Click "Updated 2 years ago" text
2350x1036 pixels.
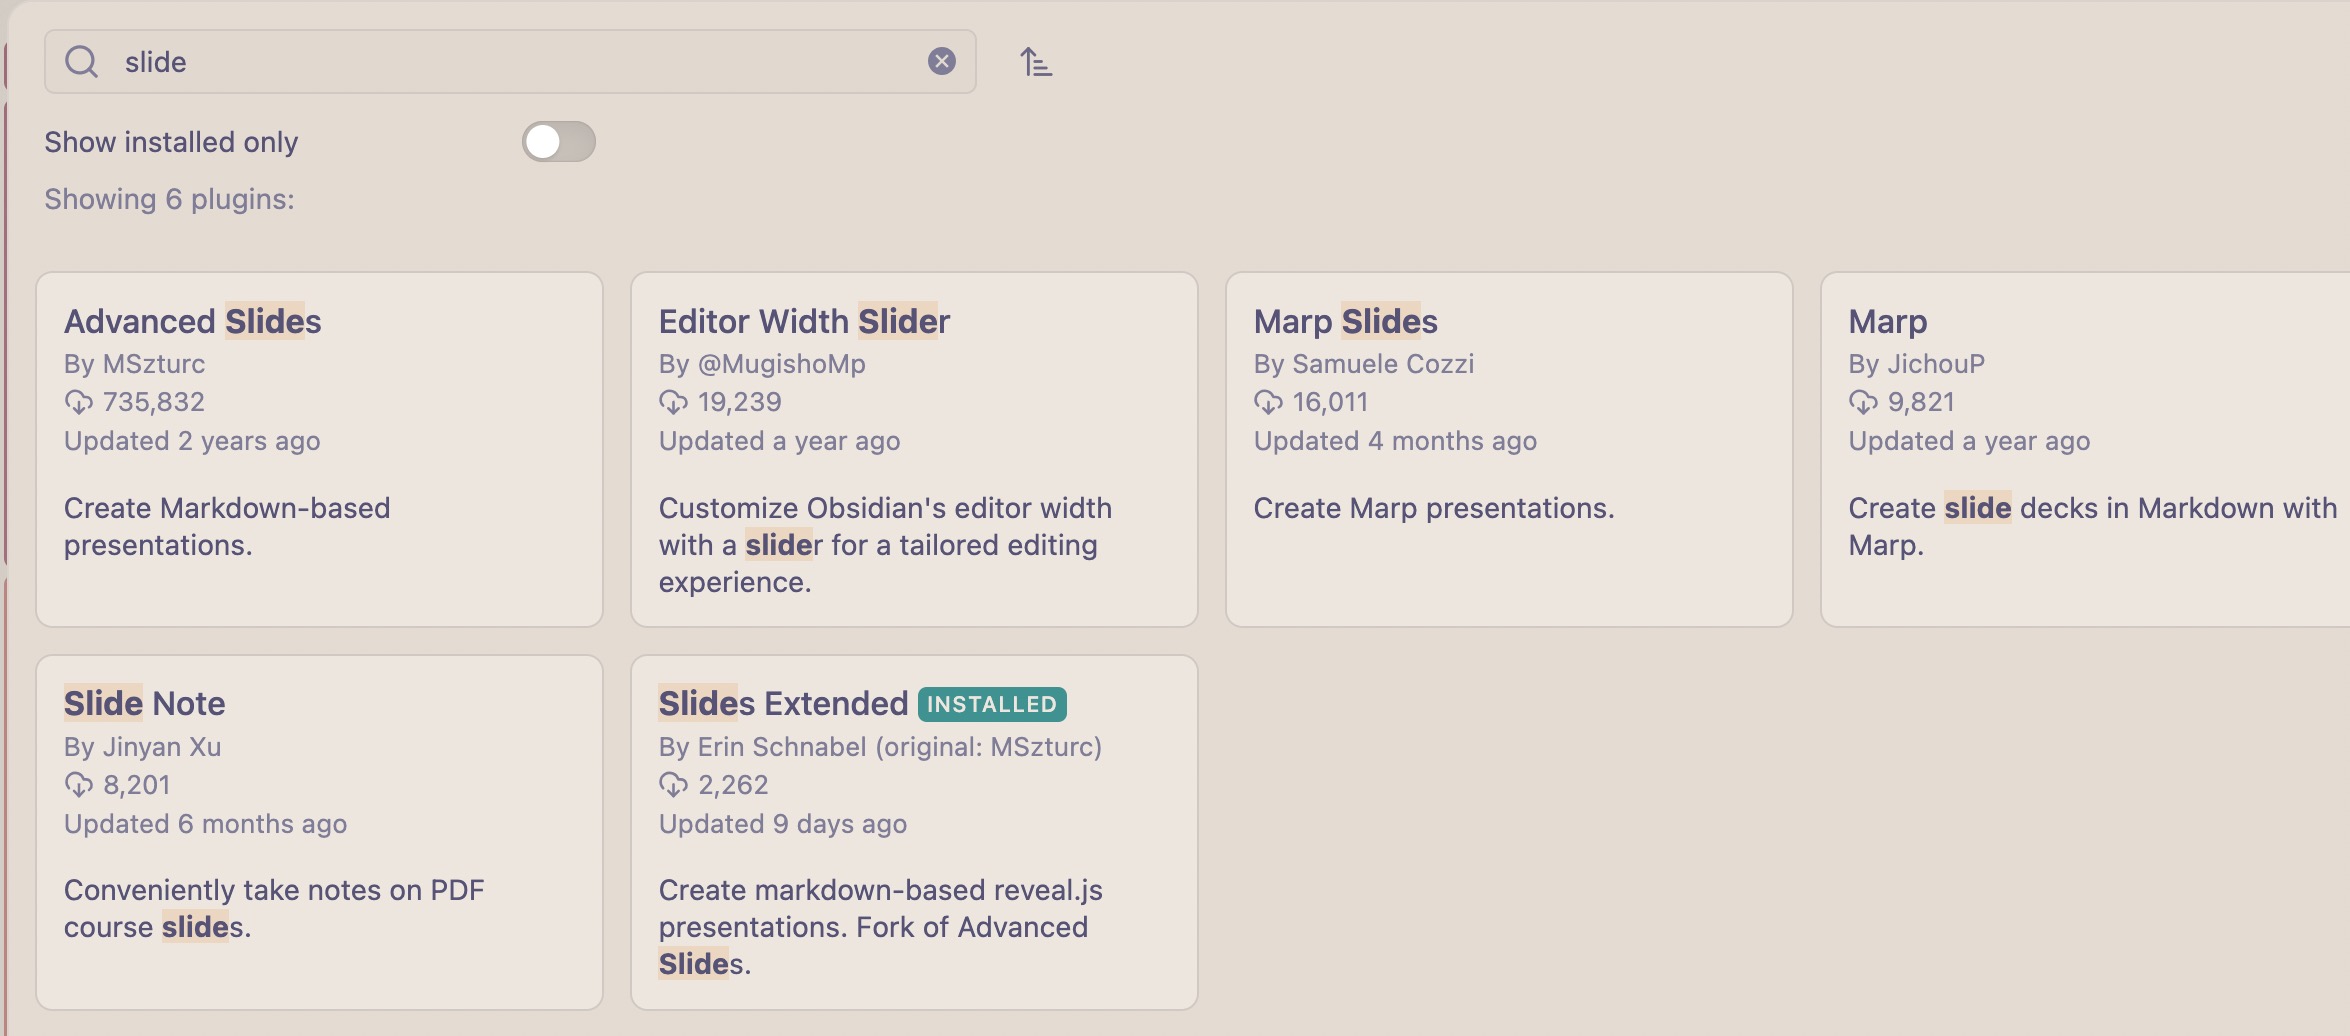tap(192, 441)
